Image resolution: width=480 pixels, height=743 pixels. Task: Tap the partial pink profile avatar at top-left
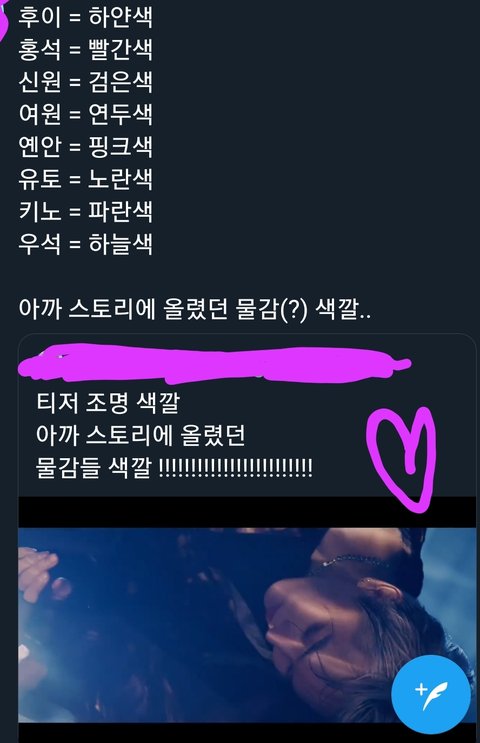(x=4, y=19)
